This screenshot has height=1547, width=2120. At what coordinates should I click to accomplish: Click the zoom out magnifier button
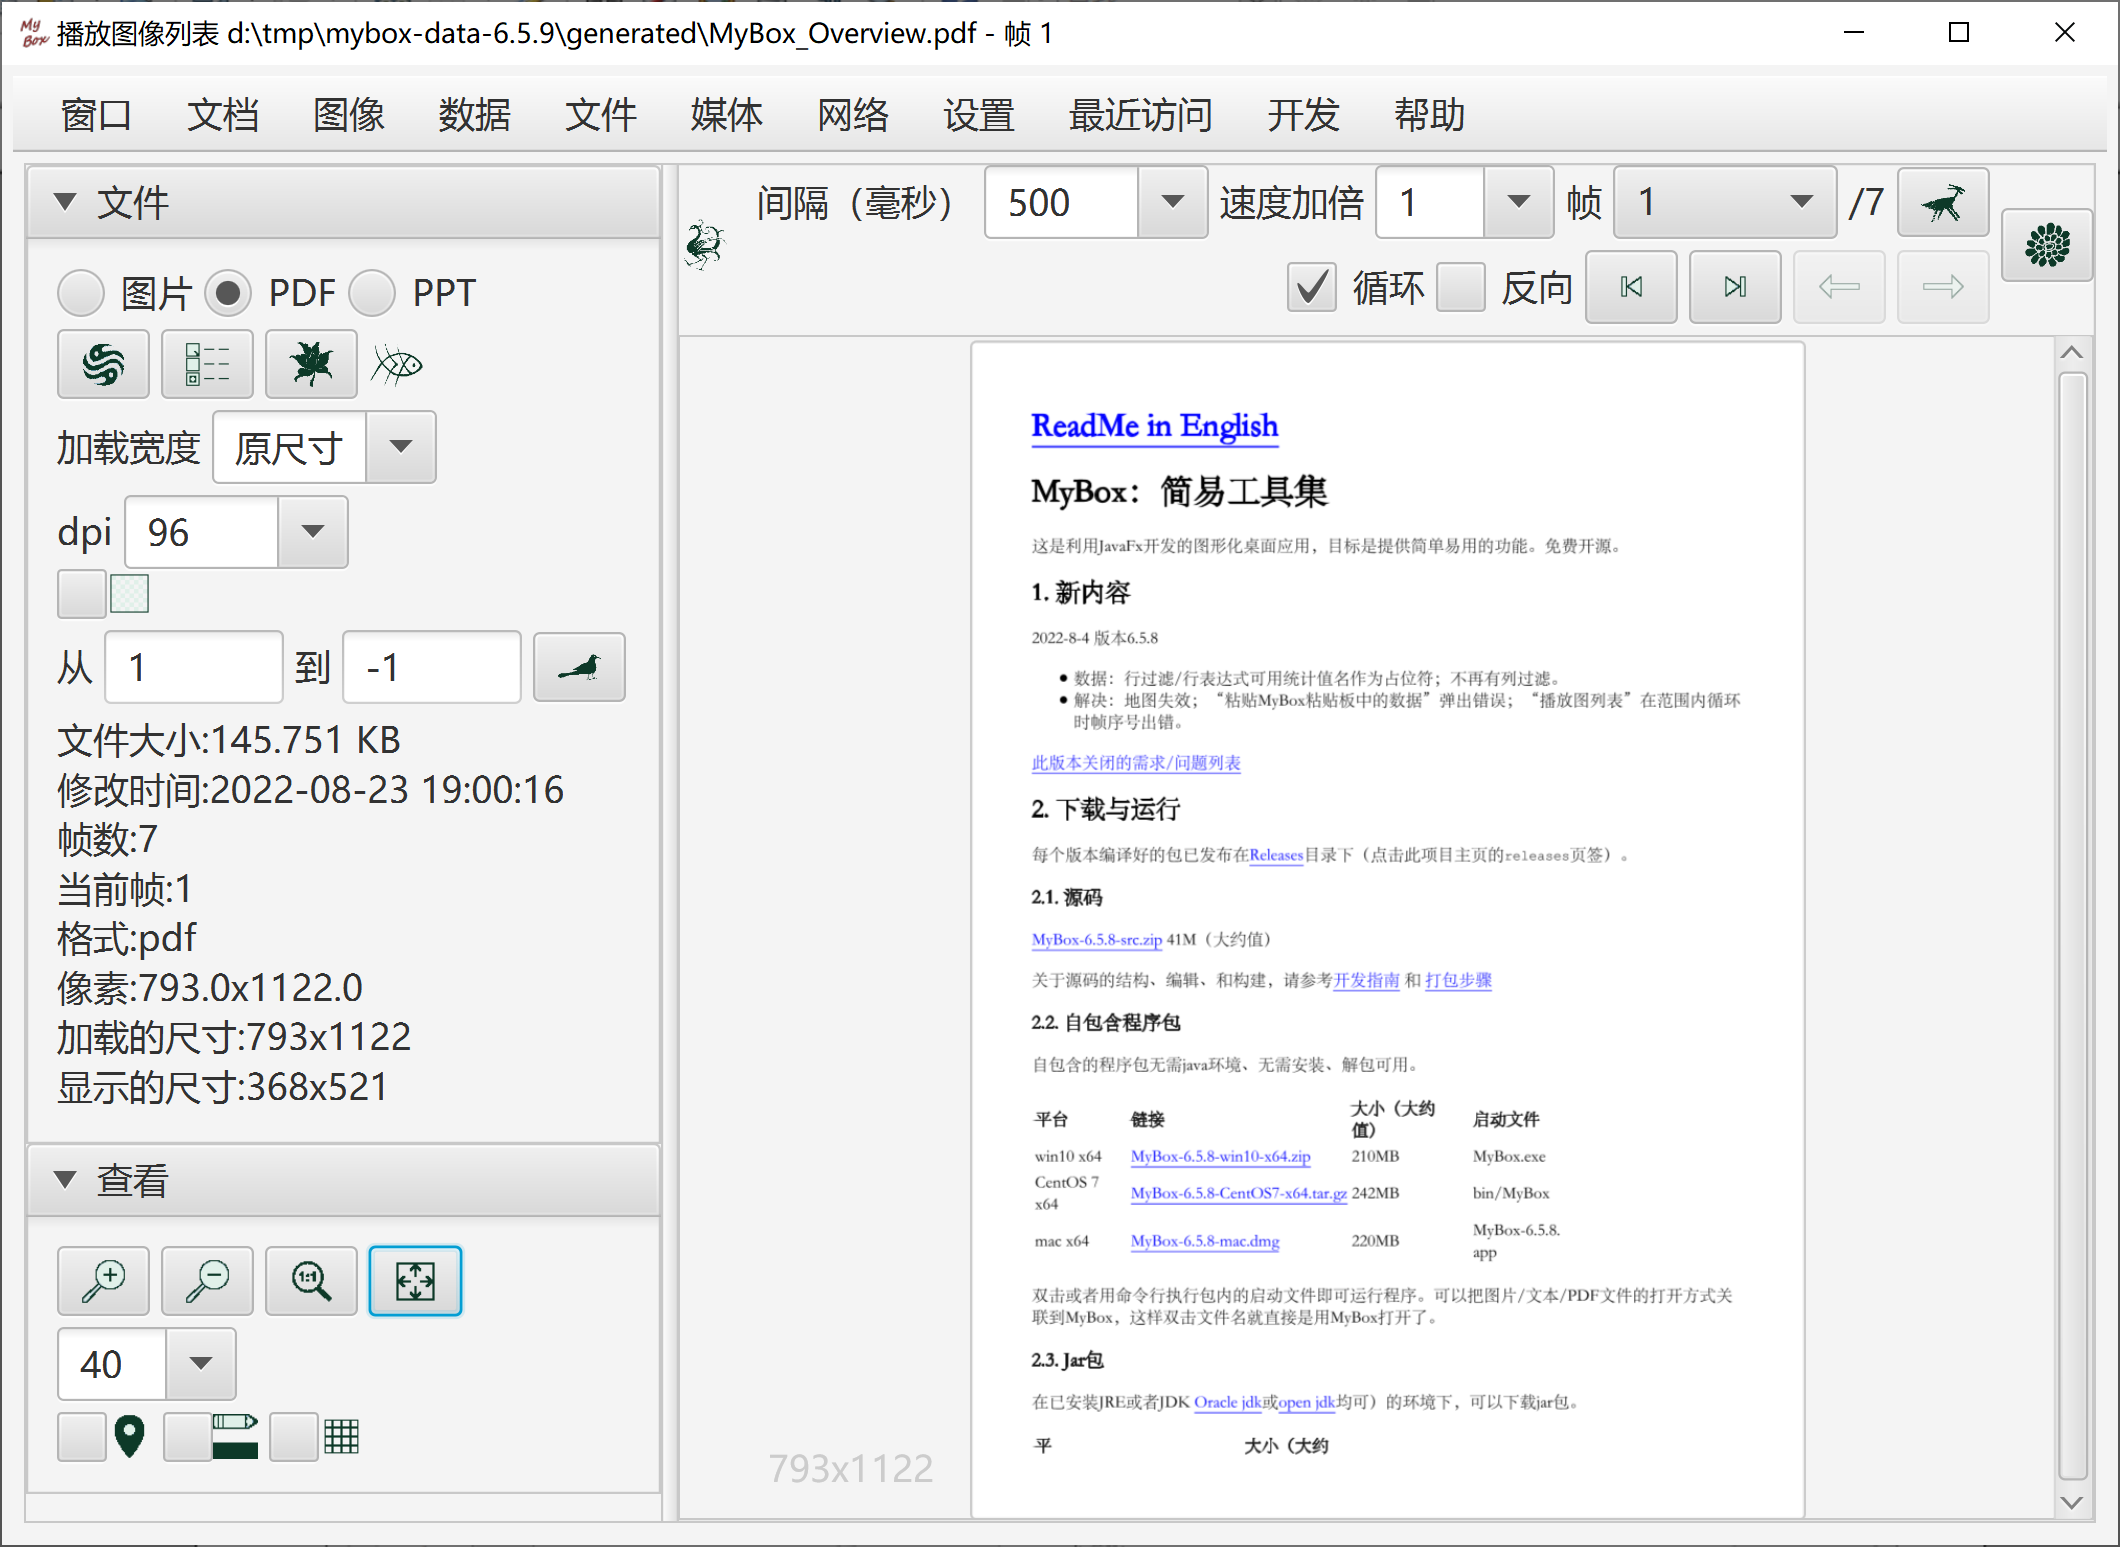pyautogui.click(x=207, y=1281)
